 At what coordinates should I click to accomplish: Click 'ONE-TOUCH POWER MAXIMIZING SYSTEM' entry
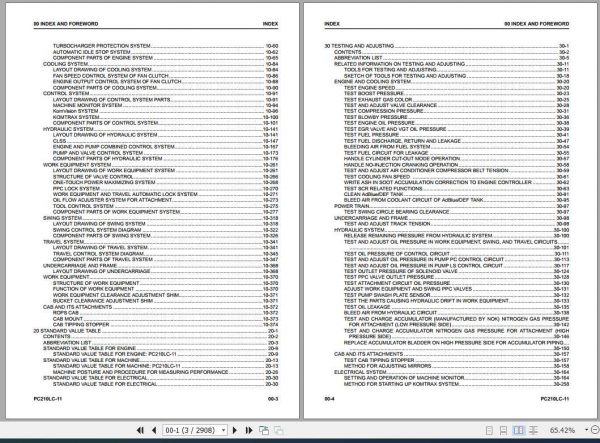pyautogui.click(x=104, y=182)
